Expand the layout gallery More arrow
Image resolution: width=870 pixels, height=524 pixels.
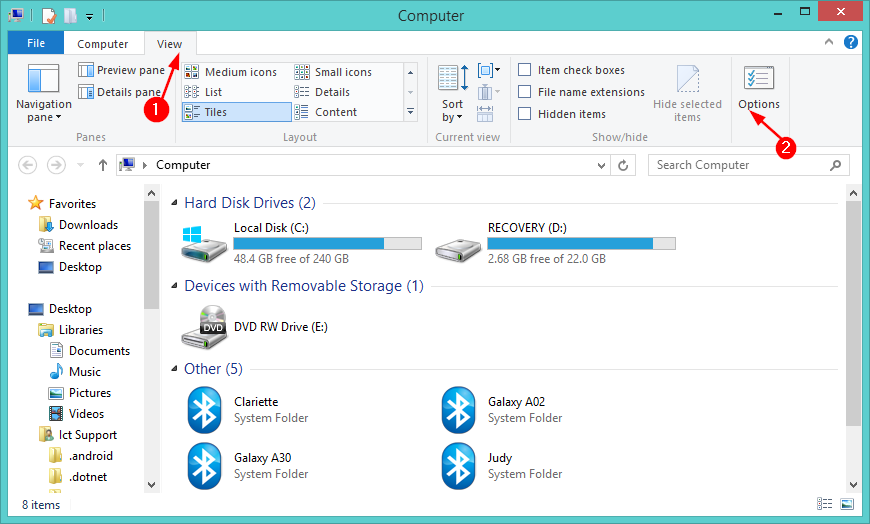click(x=411, y=112)
